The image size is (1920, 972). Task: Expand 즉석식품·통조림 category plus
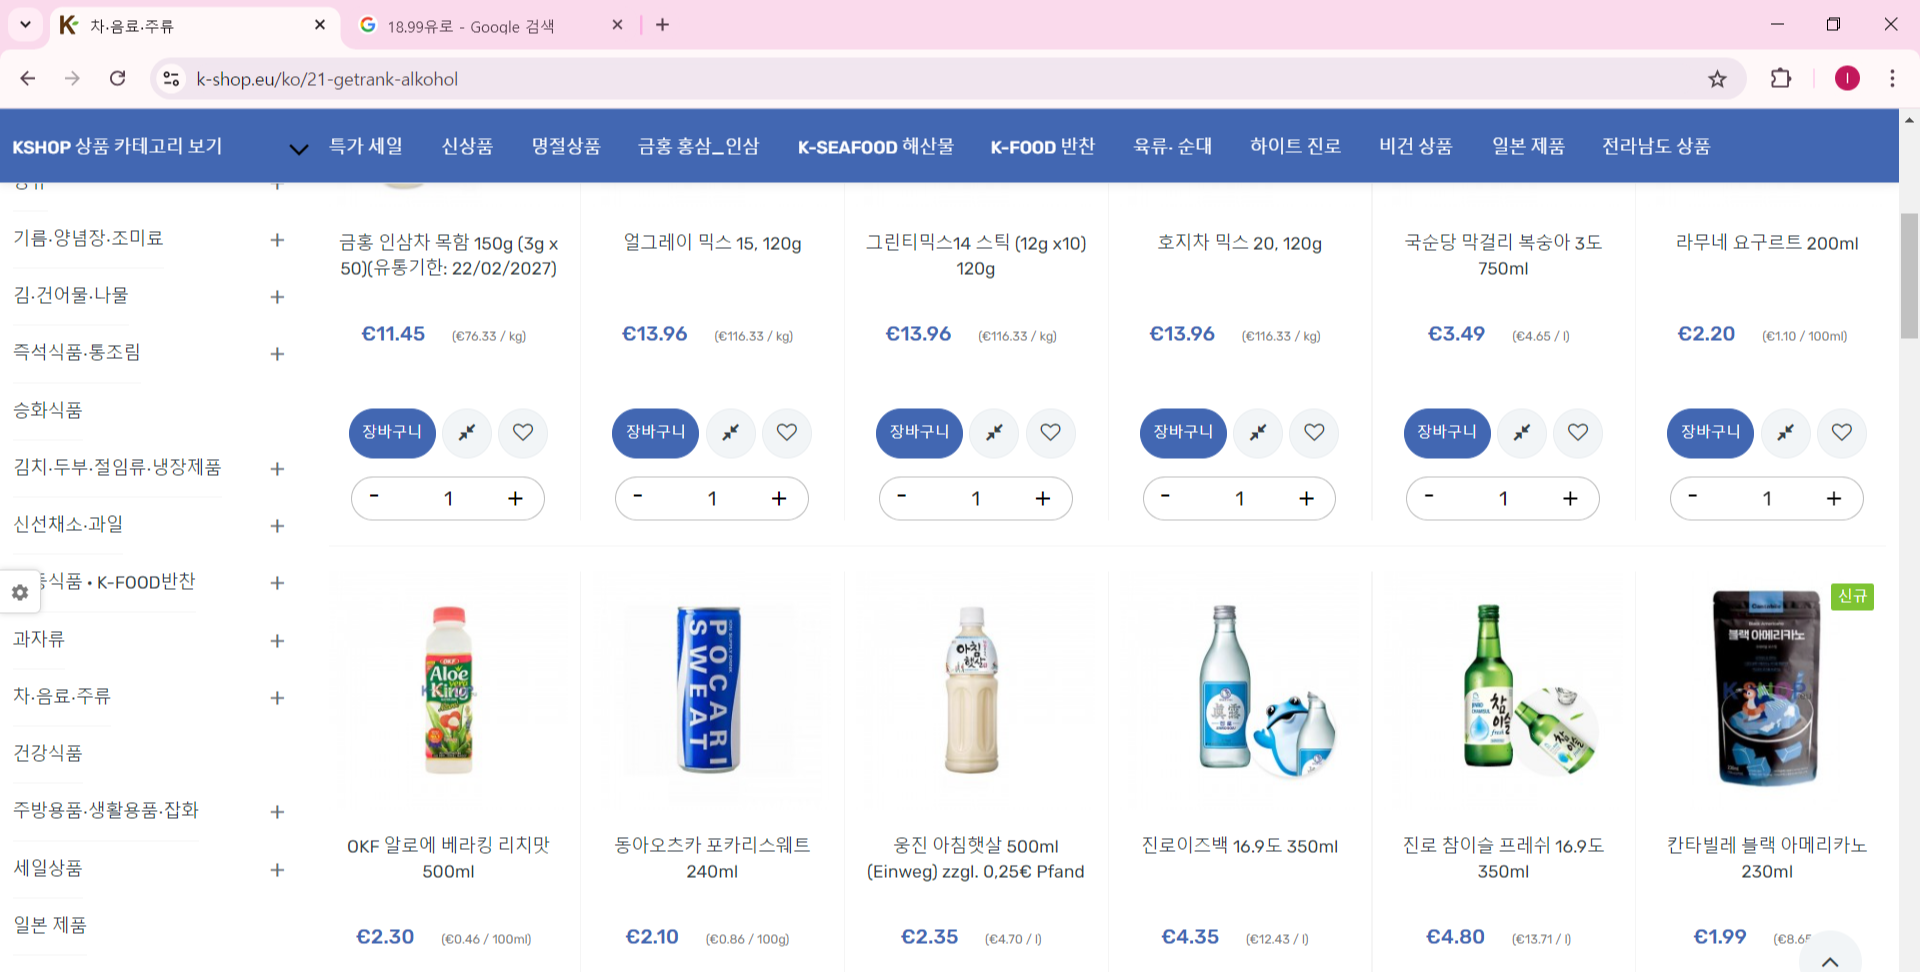pos(277,354)
